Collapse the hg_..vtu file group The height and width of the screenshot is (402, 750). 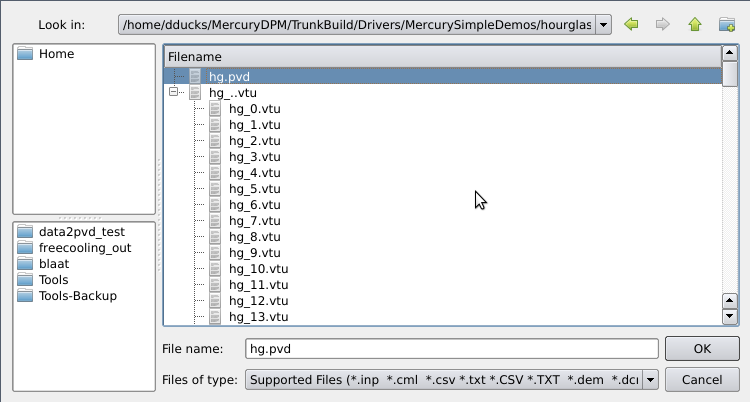(x=174, y=91)
